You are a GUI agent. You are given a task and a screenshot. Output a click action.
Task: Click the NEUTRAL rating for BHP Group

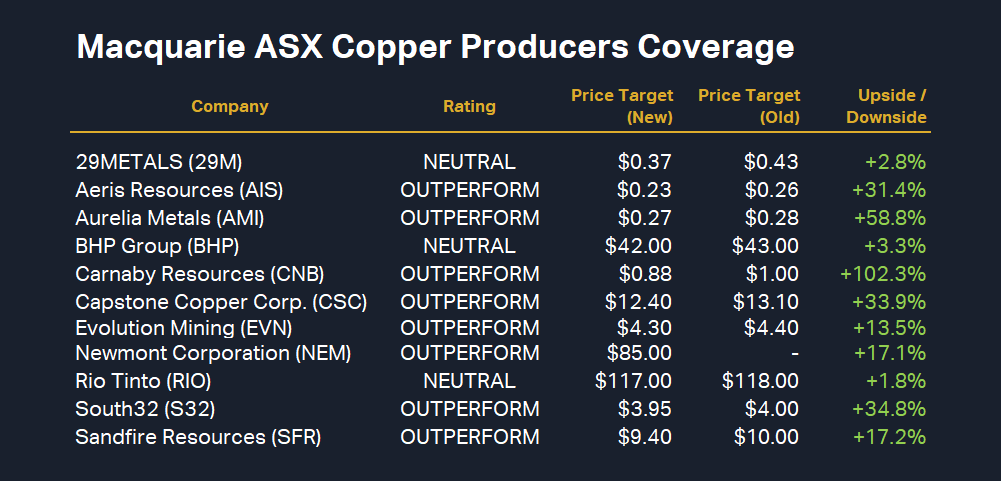pyautogui.click(x=469, y=246)
